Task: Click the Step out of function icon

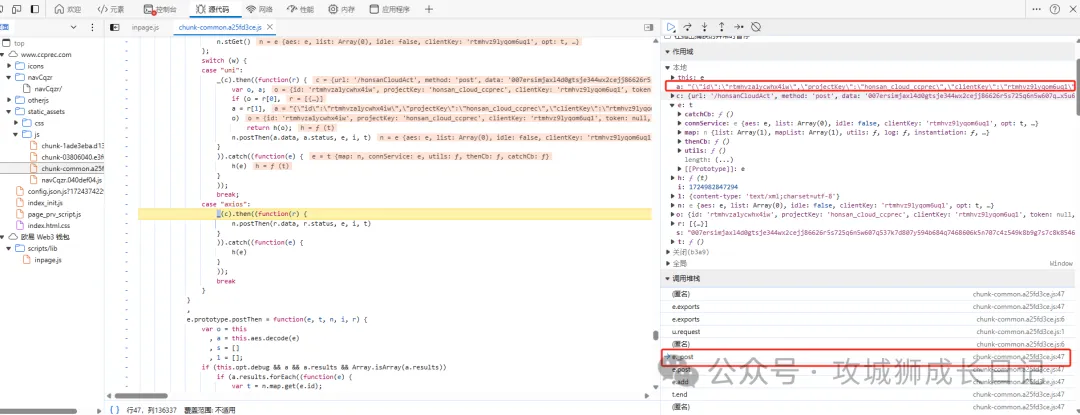Action: click(x=723, y=26)
